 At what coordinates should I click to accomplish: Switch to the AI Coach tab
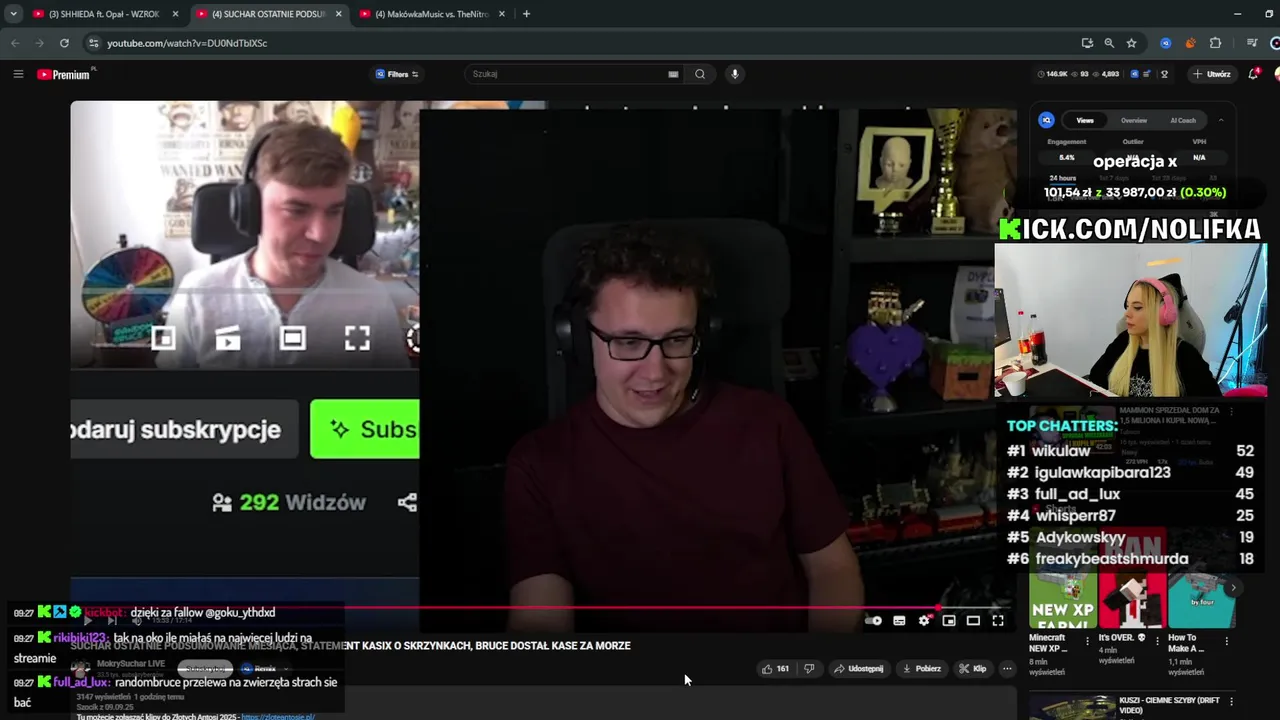(x=1183, y=120)
